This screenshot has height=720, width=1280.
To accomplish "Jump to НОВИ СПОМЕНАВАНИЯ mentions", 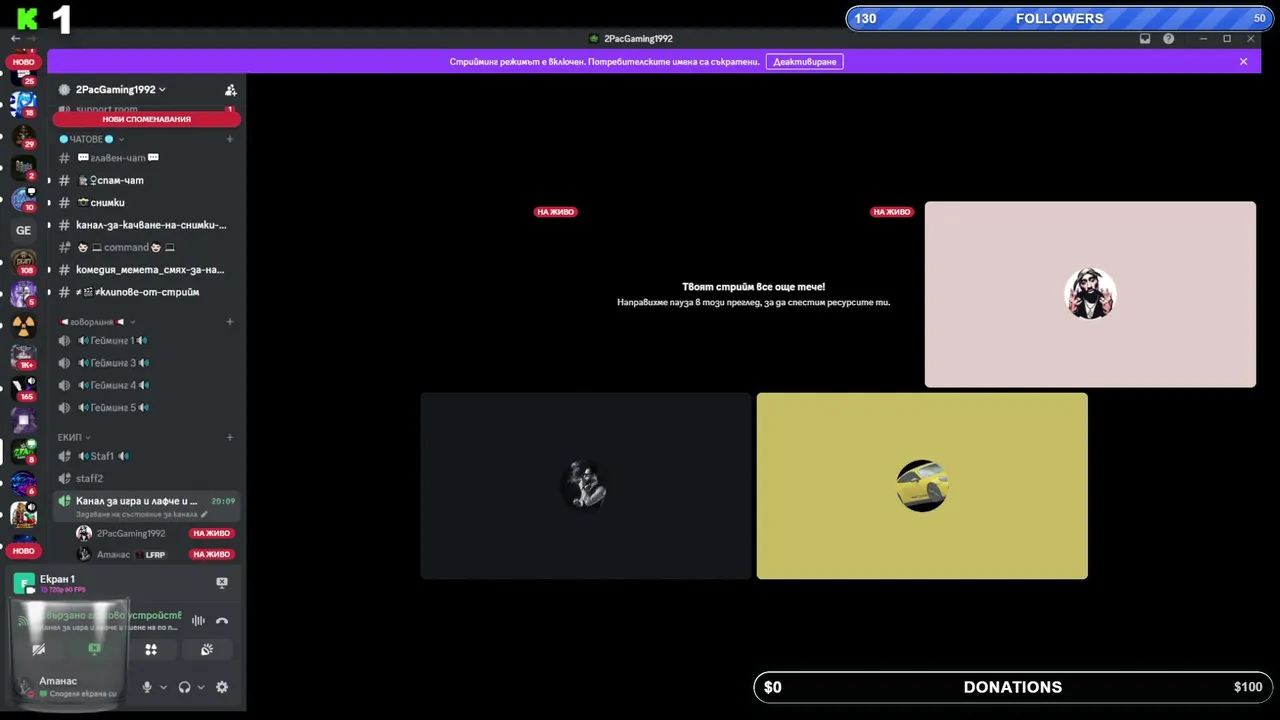I will 146,119.
